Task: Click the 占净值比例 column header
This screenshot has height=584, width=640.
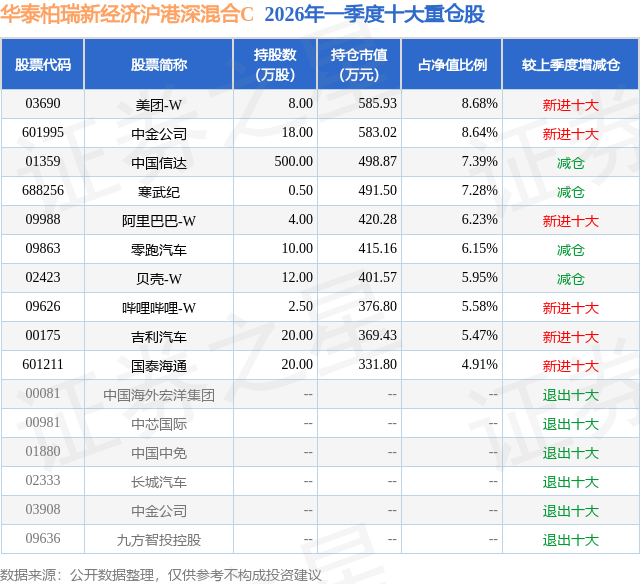Action: pos(452,64)
